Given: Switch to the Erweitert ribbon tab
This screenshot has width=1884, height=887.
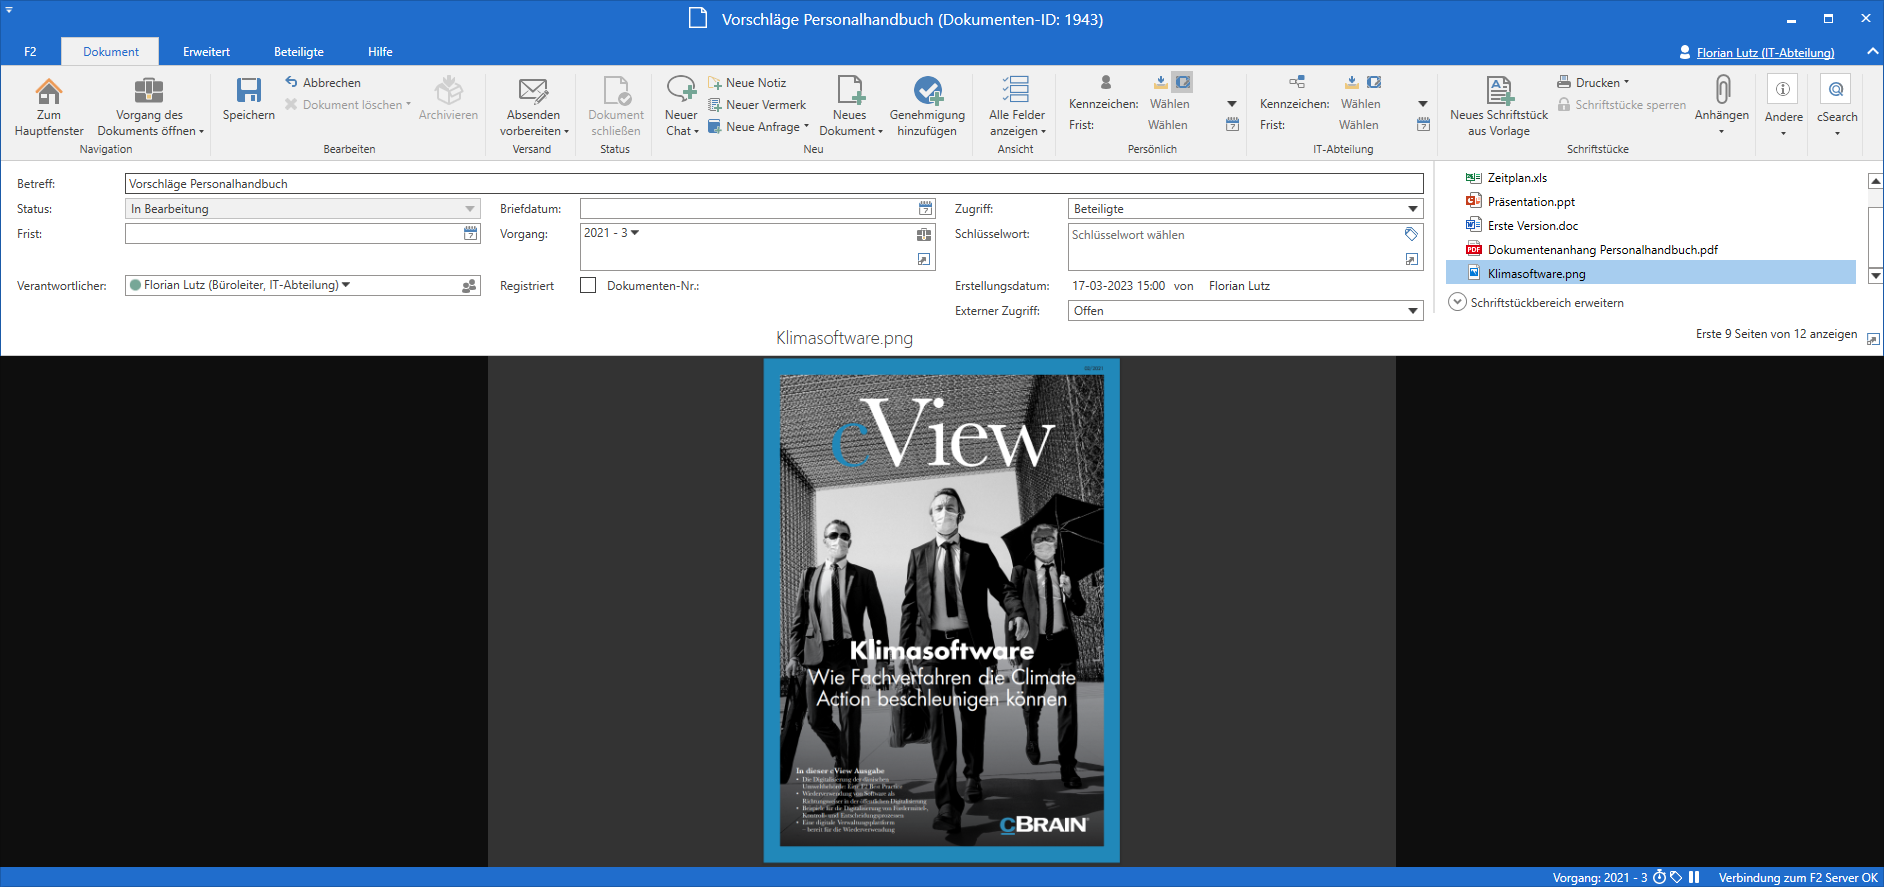Looking at the screenshot, I should [206, 52].
